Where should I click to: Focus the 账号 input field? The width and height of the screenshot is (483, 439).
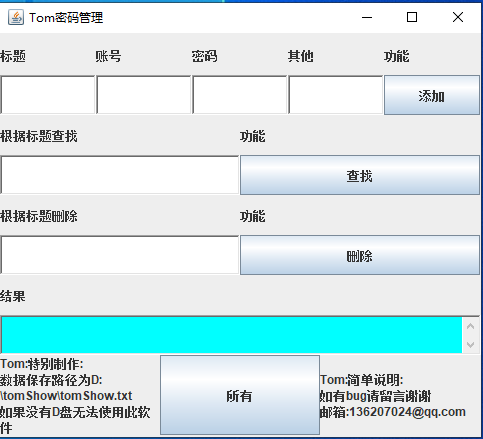tap(144, 95)
